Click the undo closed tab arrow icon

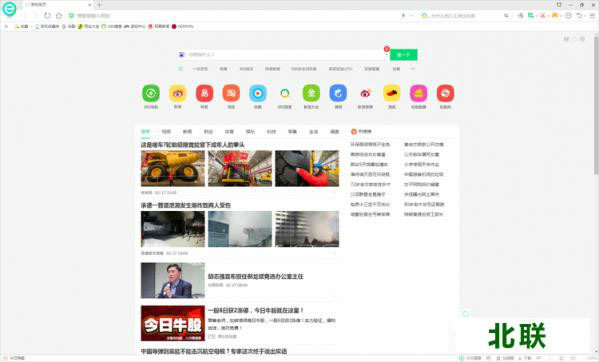[x=579, y=16]
